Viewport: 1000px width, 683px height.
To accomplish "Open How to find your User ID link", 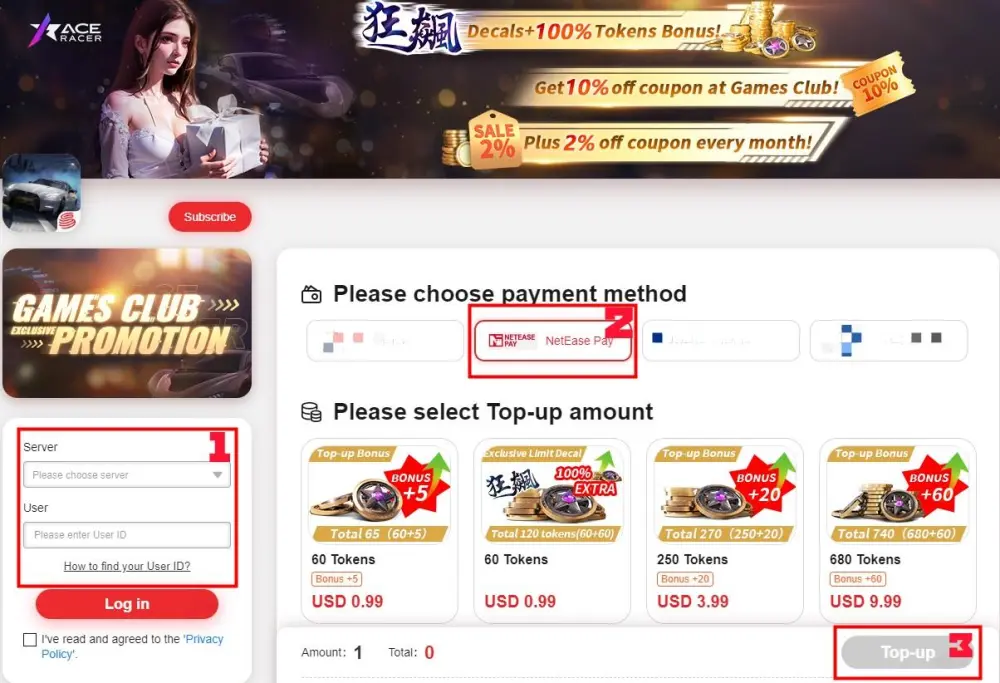I will coord(127,566).
